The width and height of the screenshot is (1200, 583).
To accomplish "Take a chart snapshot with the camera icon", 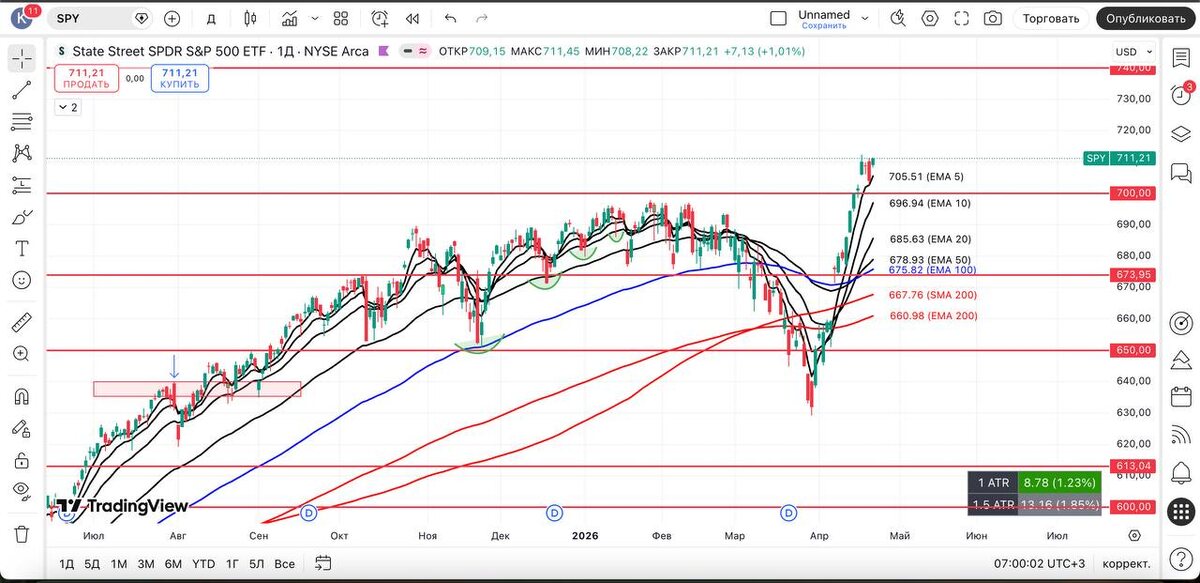I will 992,18.
